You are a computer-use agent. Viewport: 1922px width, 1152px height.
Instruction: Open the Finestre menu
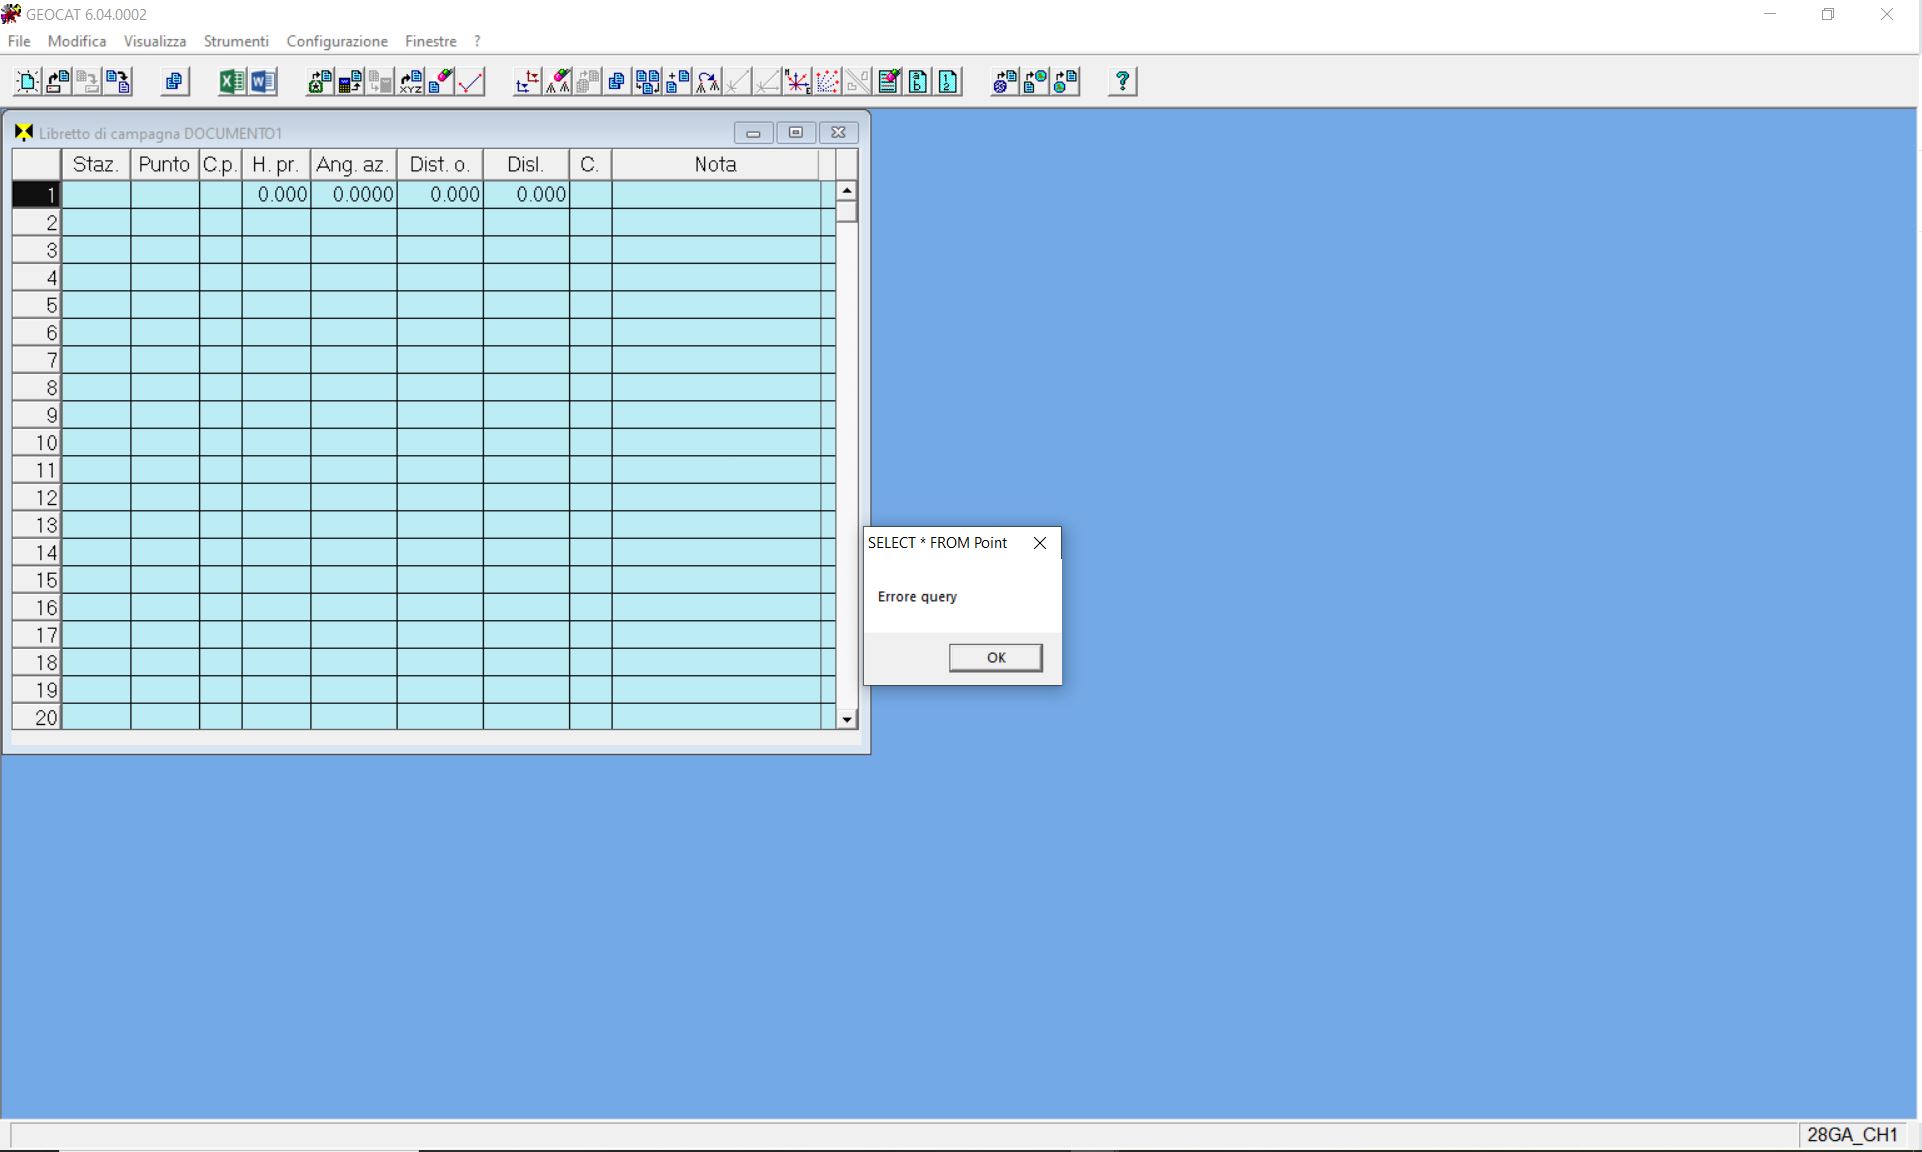point(430,41)
